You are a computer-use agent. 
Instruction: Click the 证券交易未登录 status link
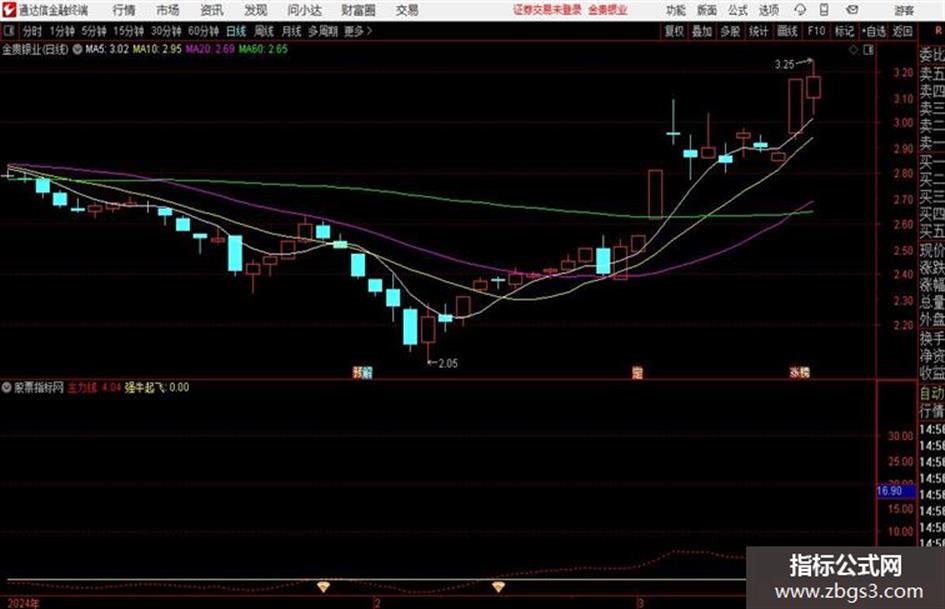[x=547, y=10]
